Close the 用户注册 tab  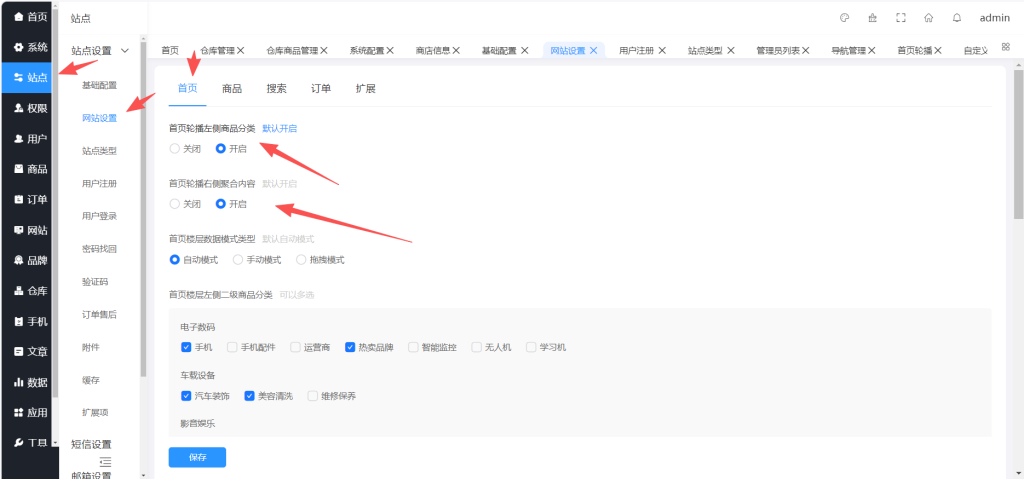tap(662, 50)
